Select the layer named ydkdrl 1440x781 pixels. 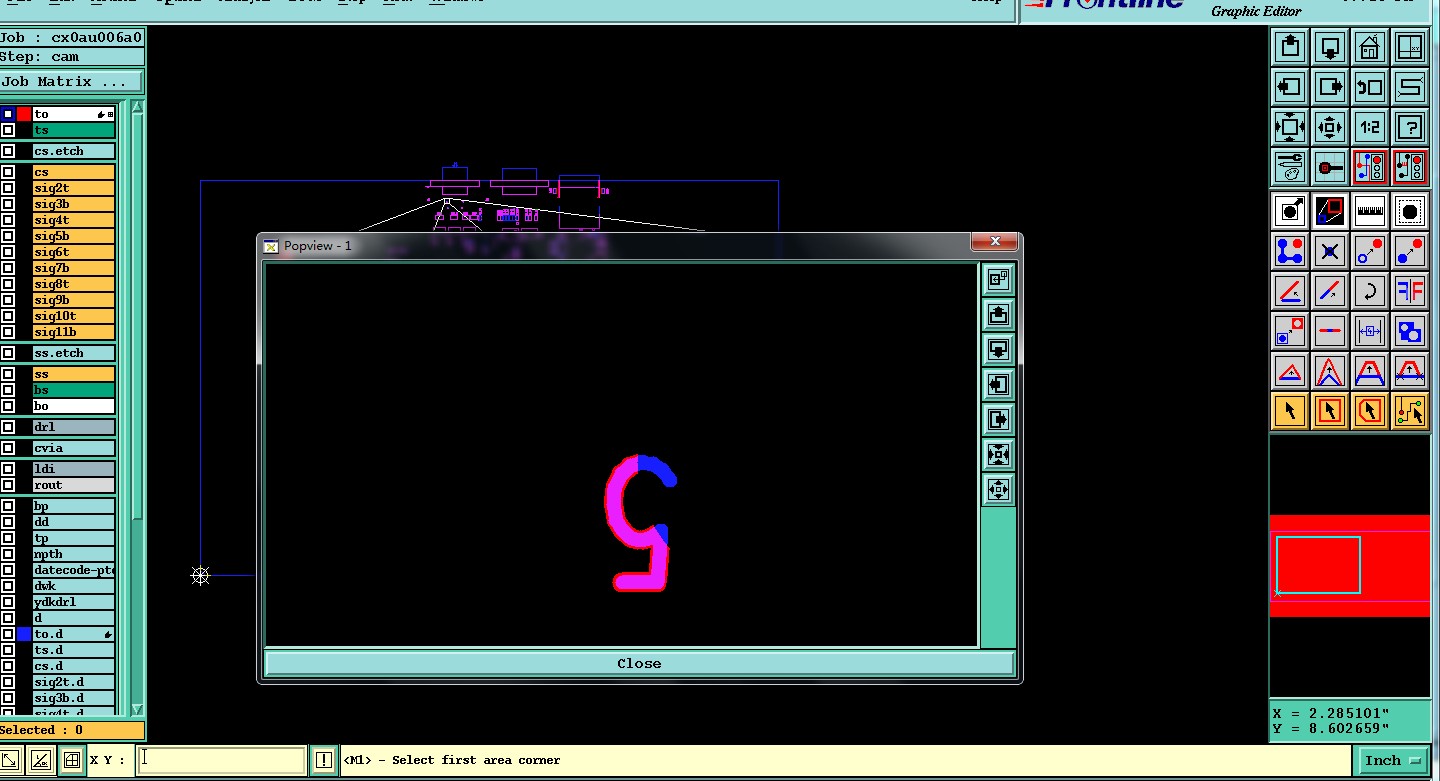pyautogui.click(x=74, y=602)
